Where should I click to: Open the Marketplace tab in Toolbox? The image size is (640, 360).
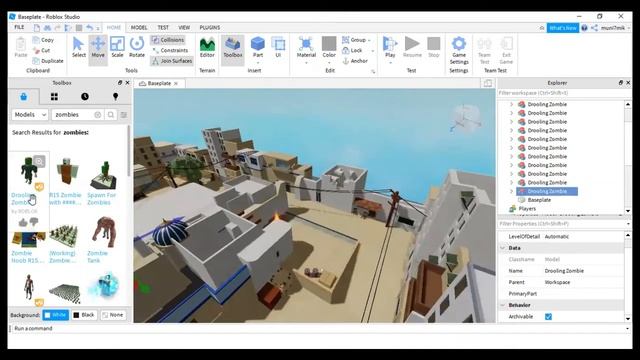tap(24, 97)
